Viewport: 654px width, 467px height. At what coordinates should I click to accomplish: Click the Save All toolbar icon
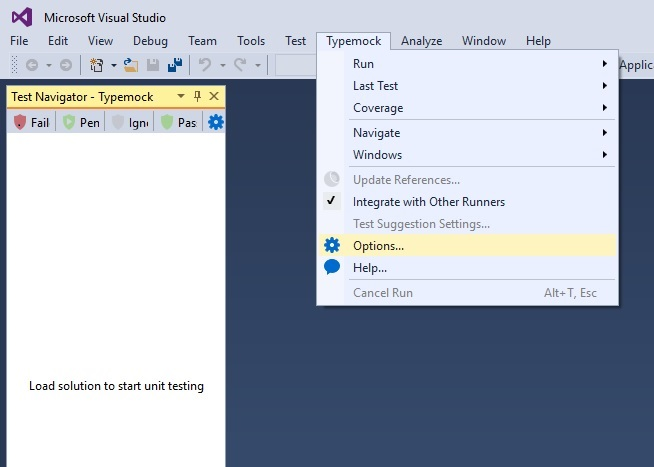click(174, 65)
